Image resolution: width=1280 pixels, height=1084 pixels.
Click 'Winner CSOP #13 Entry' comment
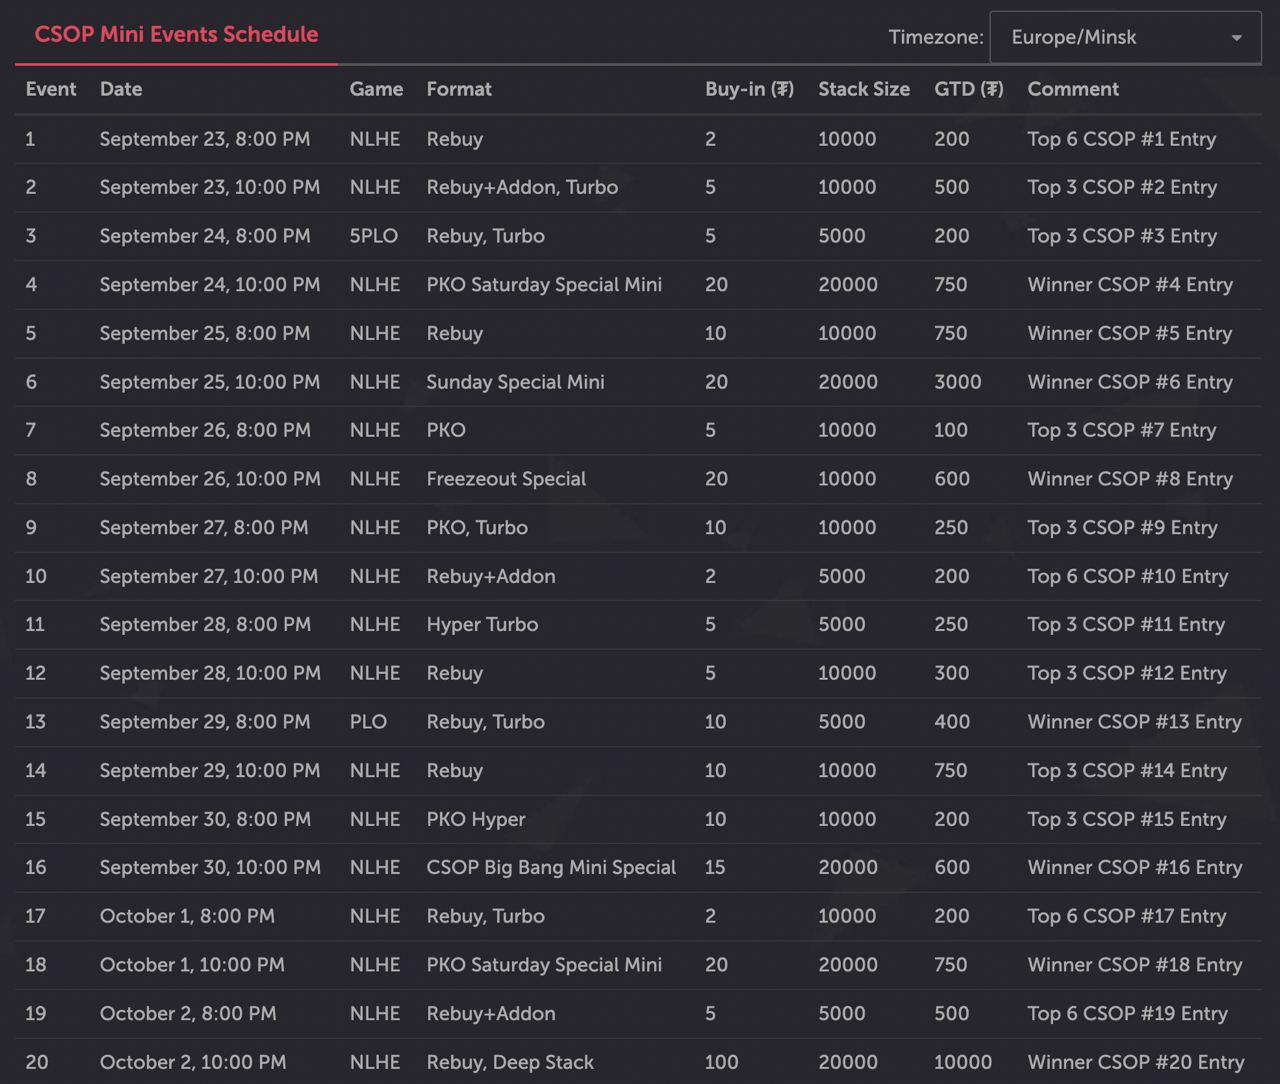[1134, 722]
